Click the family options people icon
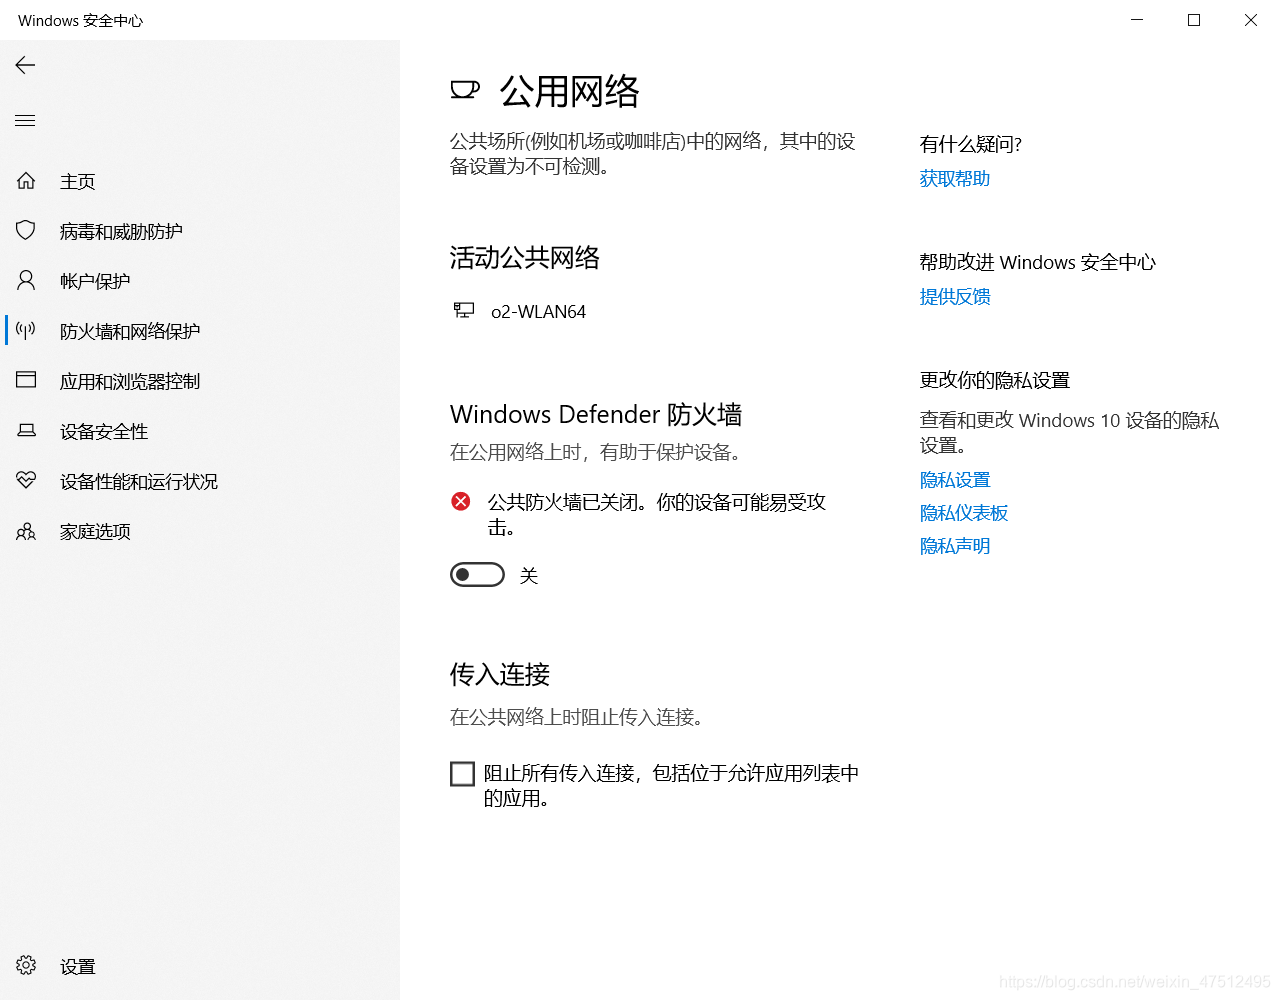 click(26, 531)
